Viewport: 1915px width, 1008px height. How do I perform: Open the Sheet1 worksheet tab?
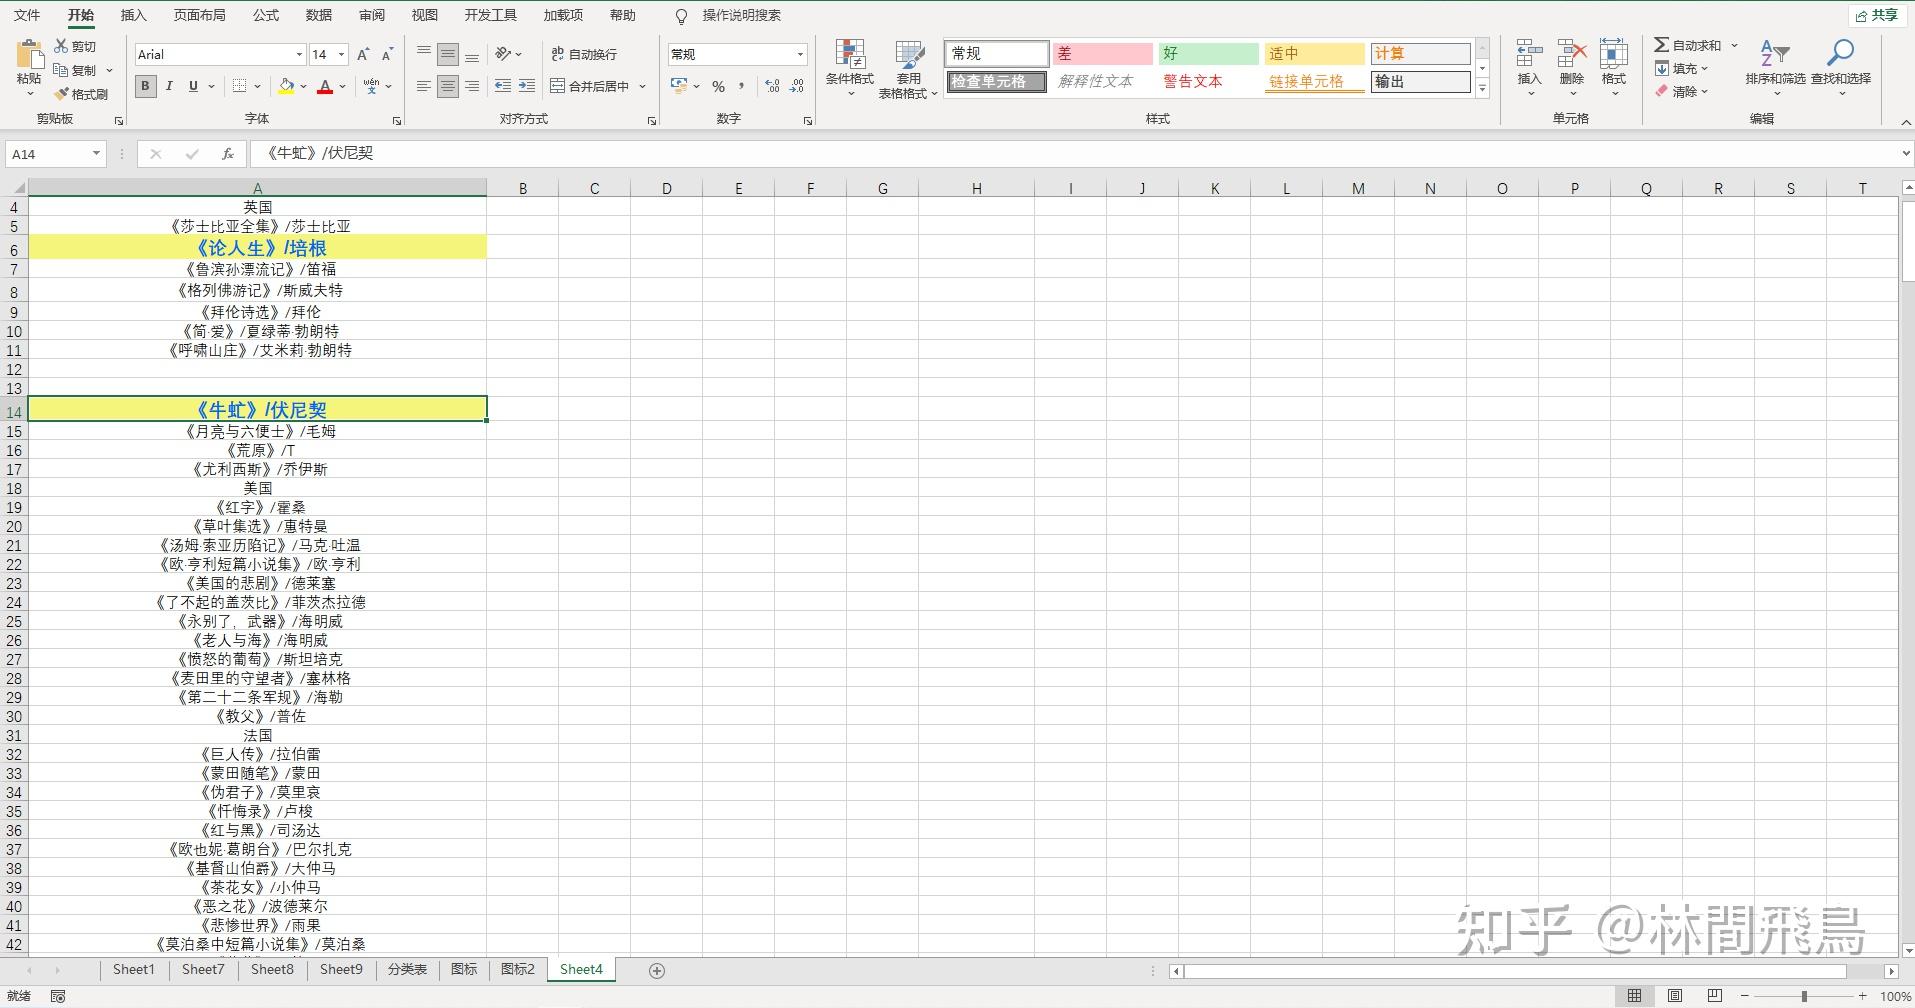click(134, 969)
